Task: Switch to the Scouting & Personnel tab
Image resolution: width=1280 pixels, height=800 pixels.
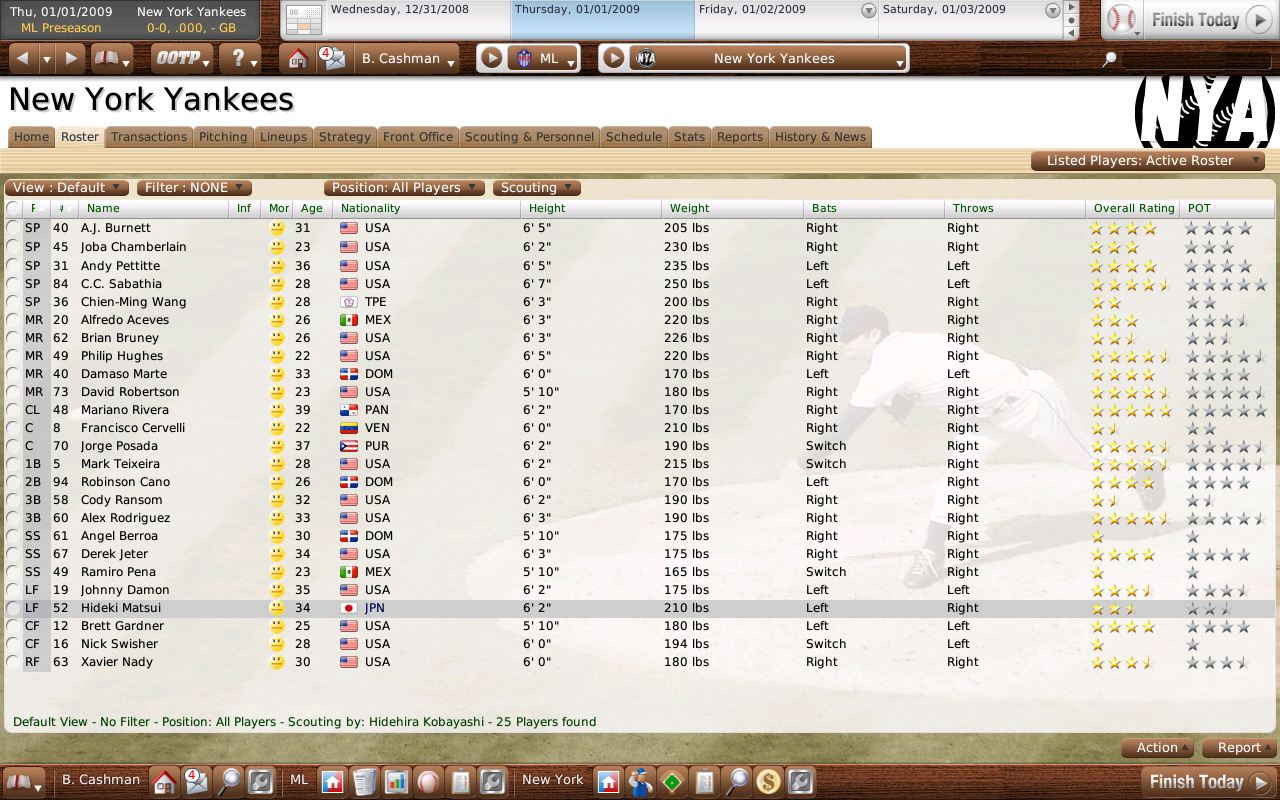Action: (530, 137)
